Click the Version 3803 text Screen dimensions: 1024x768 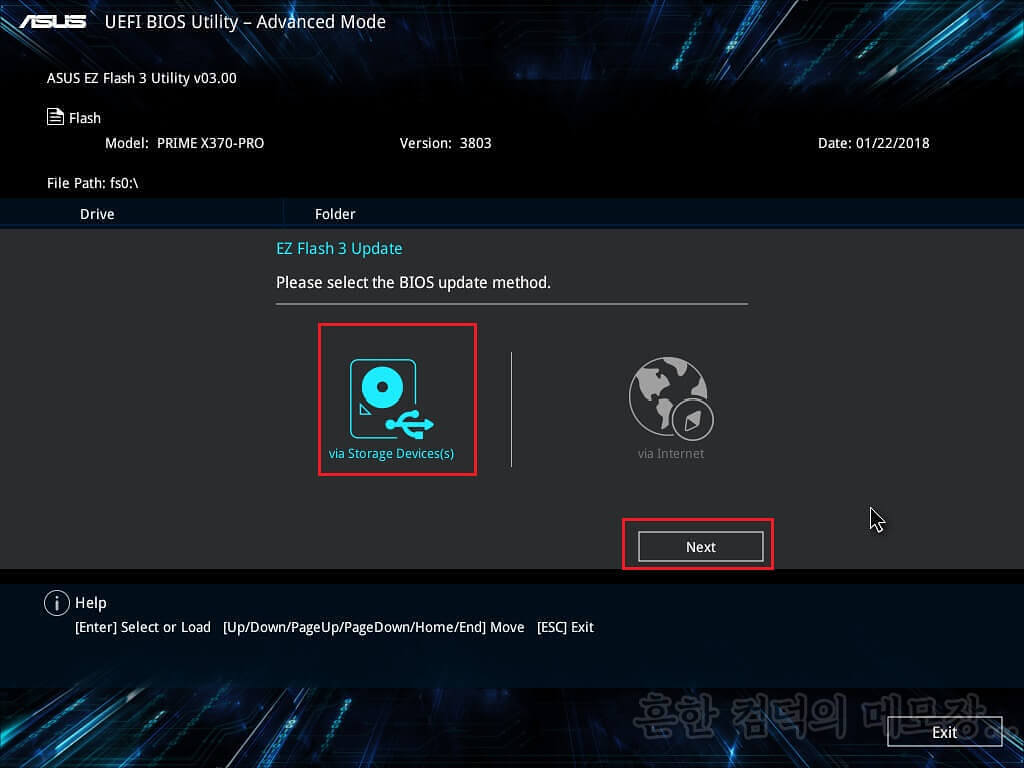click(x=445, y=143)
